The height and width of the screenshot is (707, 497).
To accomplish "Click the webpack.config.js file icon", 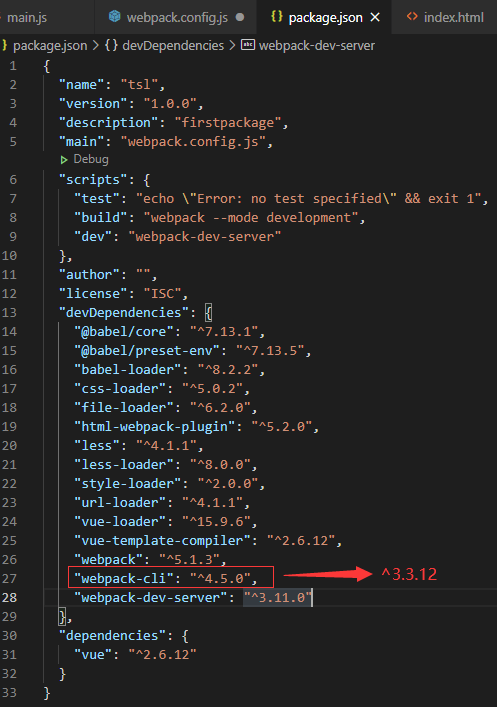I will point(115,17).
